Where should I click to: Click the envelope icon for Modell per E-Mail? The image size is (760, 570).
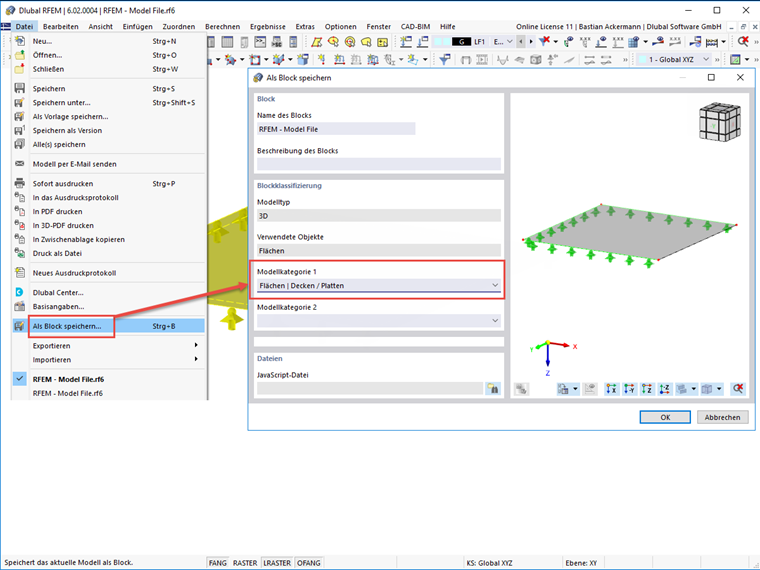19,164
